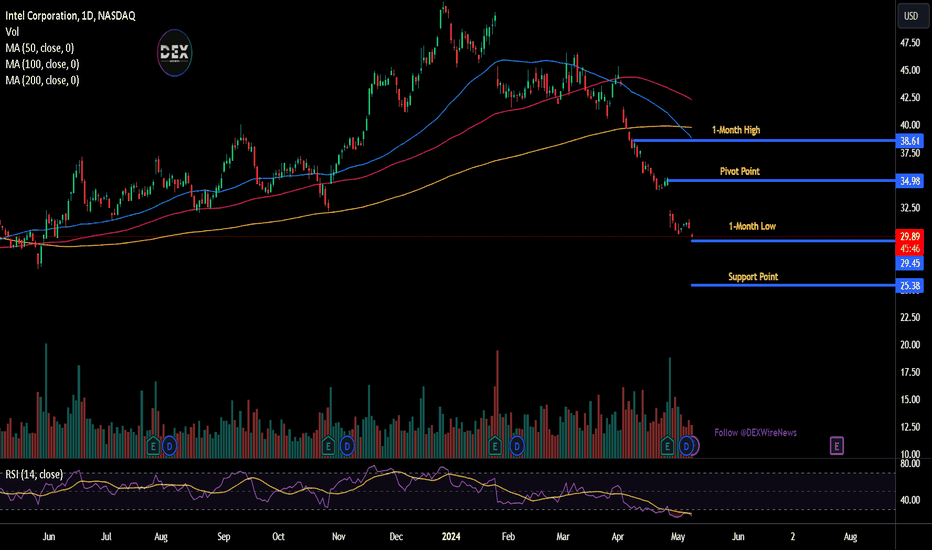Image resolution: width=932 pixels, height=550 pixels.
Task: Click the Sep label on time axis
Action: (x=223, y=536)
